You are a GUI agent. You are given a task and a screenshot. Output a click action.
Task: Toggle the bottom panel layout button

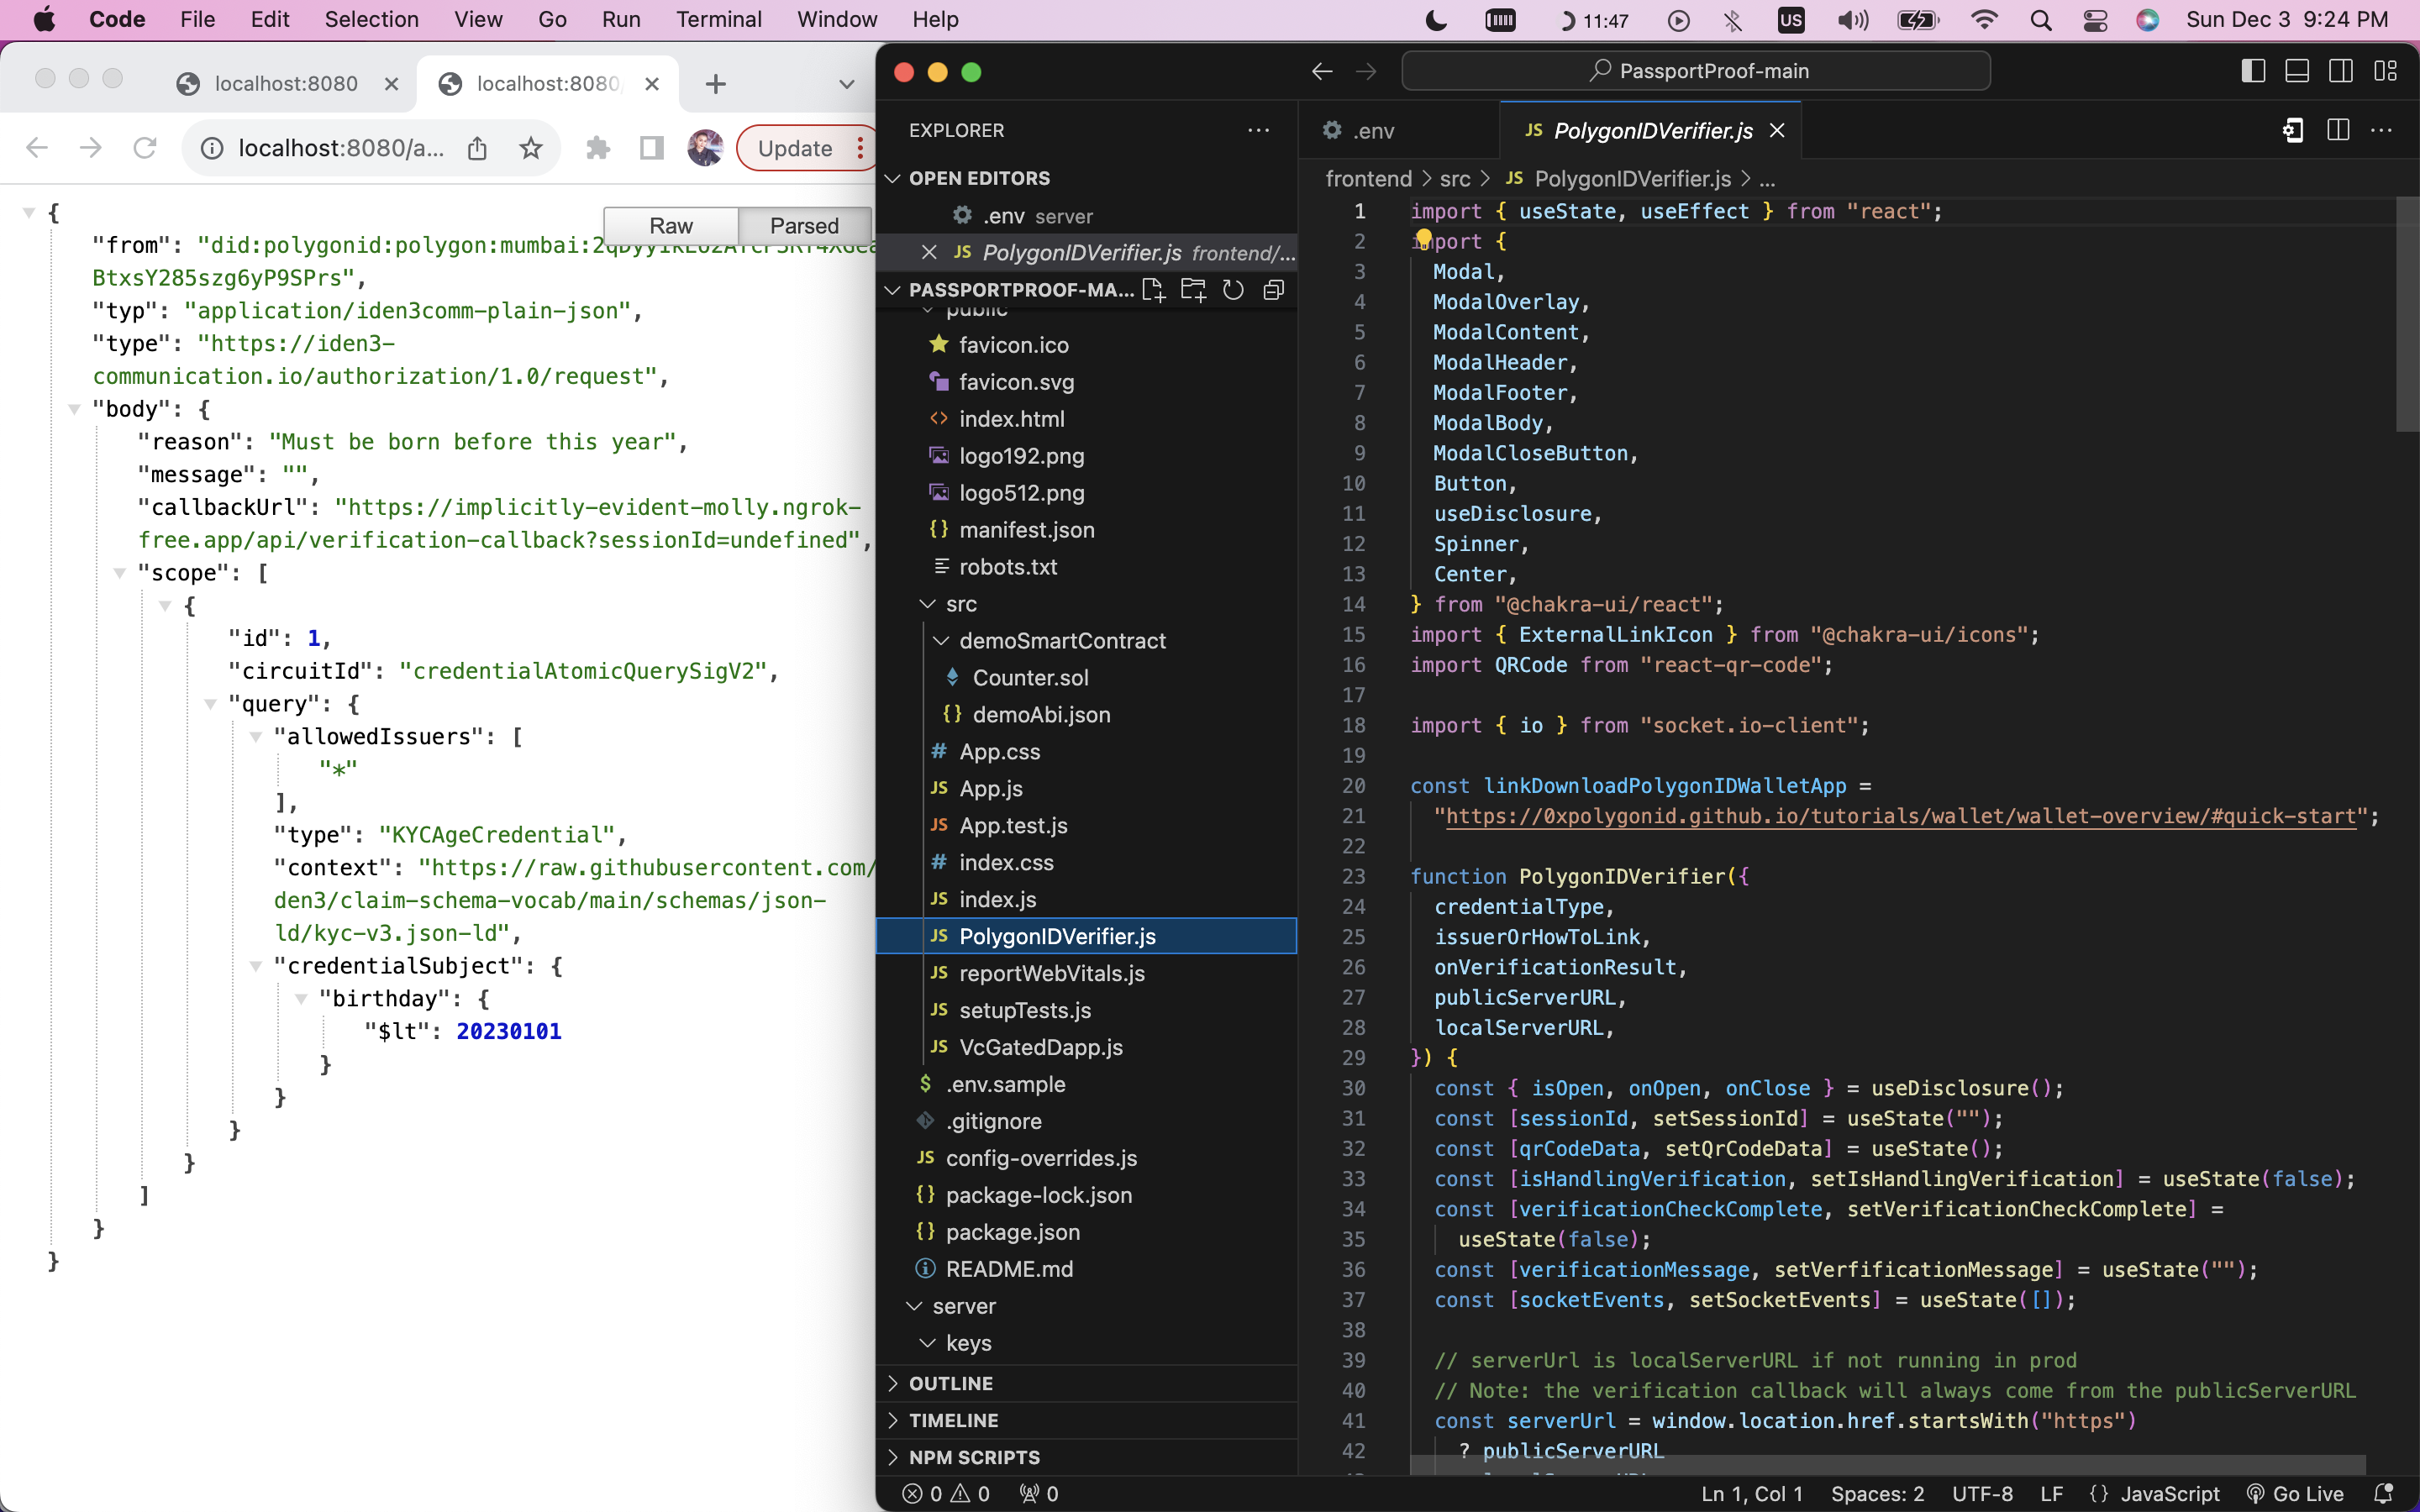click(x=2297, y=71)
